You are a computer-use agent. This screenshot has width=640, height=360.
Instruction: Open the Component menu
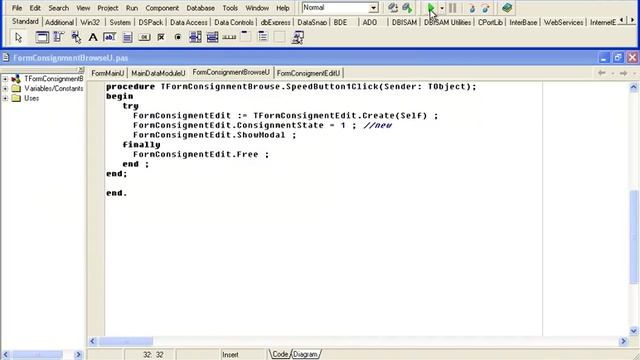tap(162, 8)
